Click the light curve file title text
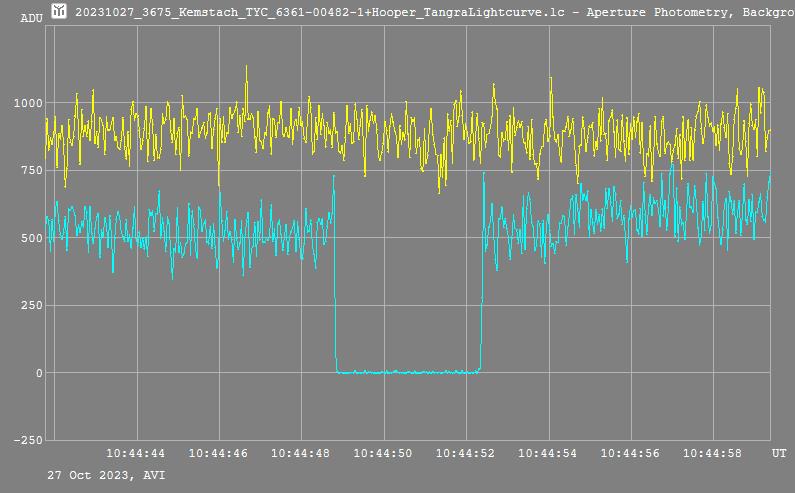 (x=435, y=12)
